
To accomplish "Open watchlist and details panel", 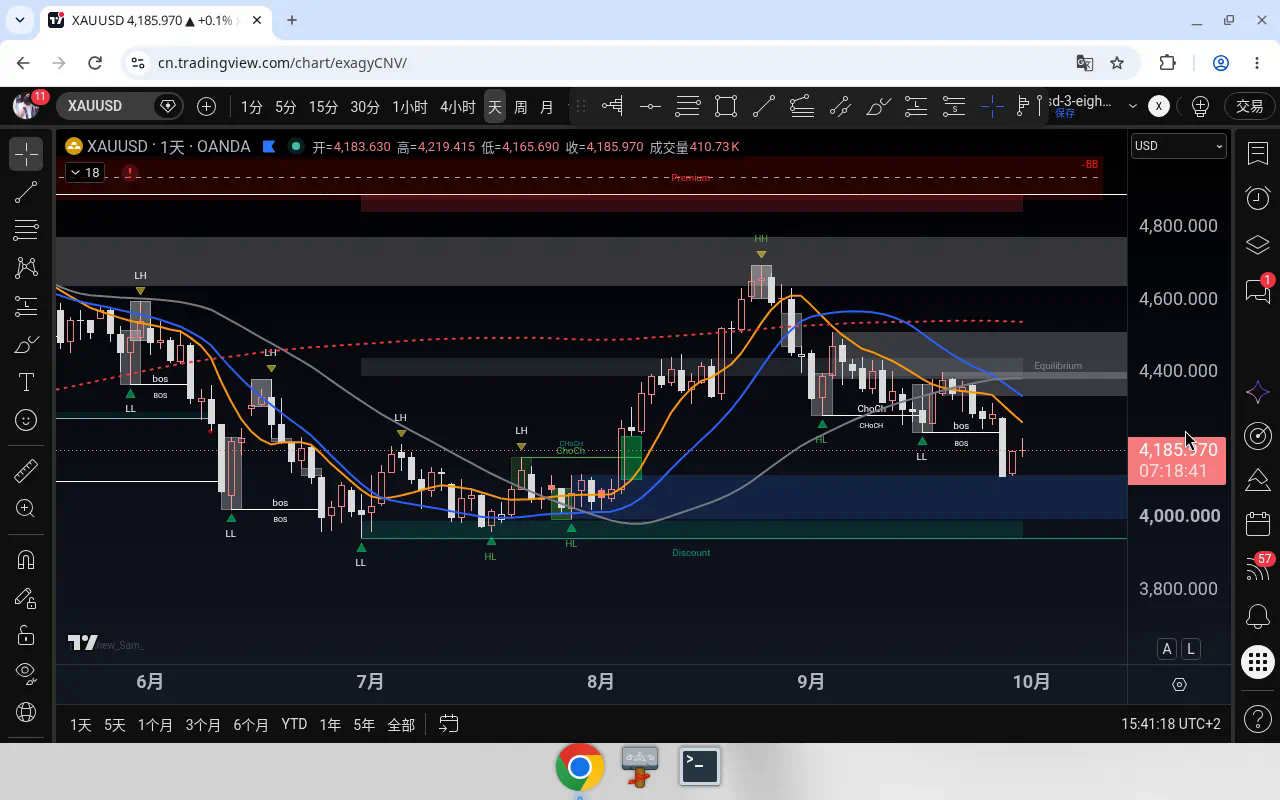I will 1258,153.
